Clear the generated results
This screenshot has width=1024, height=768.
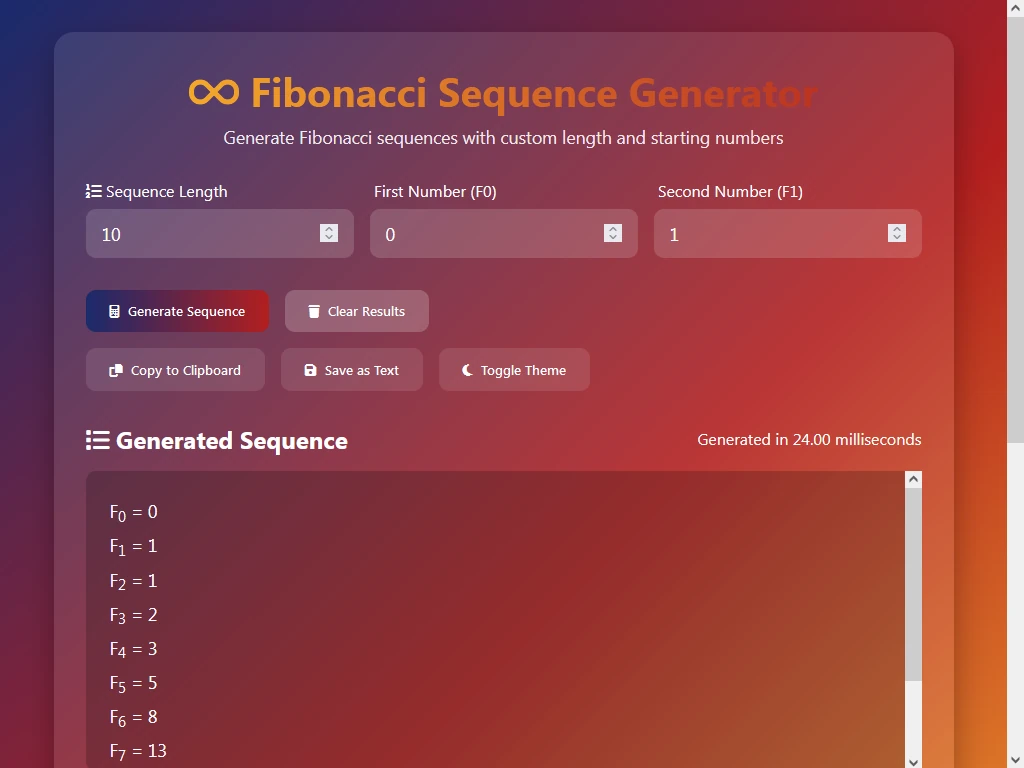[x=356, y=310]
